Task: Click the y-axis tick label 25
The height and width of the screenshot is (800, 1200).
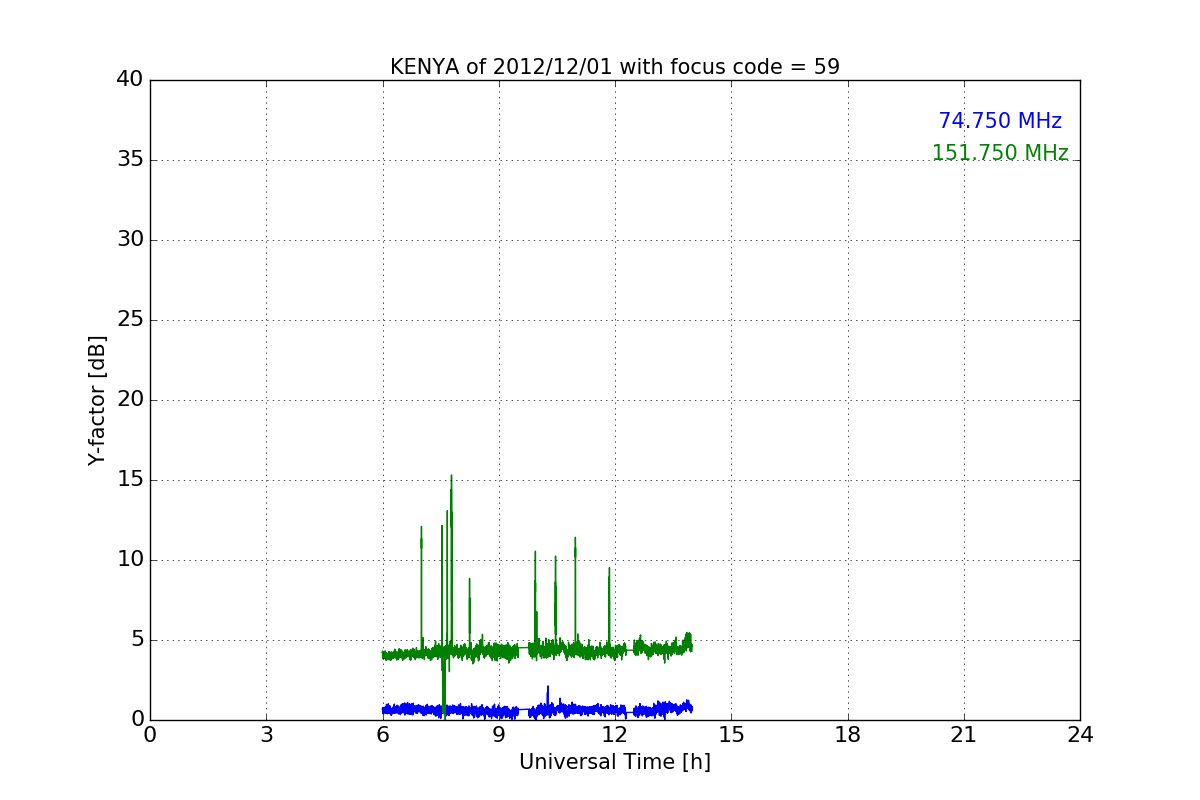Action: tap(130, 320)
